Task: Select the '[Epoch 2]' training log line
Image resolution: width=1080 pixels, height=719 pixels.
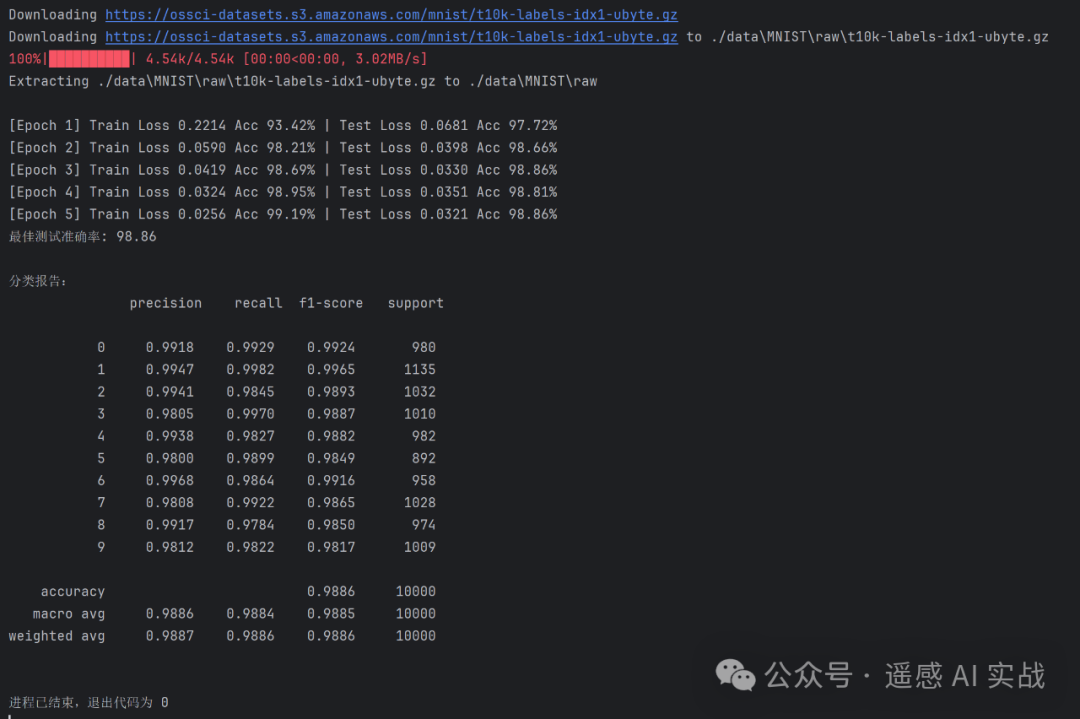Action: pyautogui.click(x=283, y=147)
